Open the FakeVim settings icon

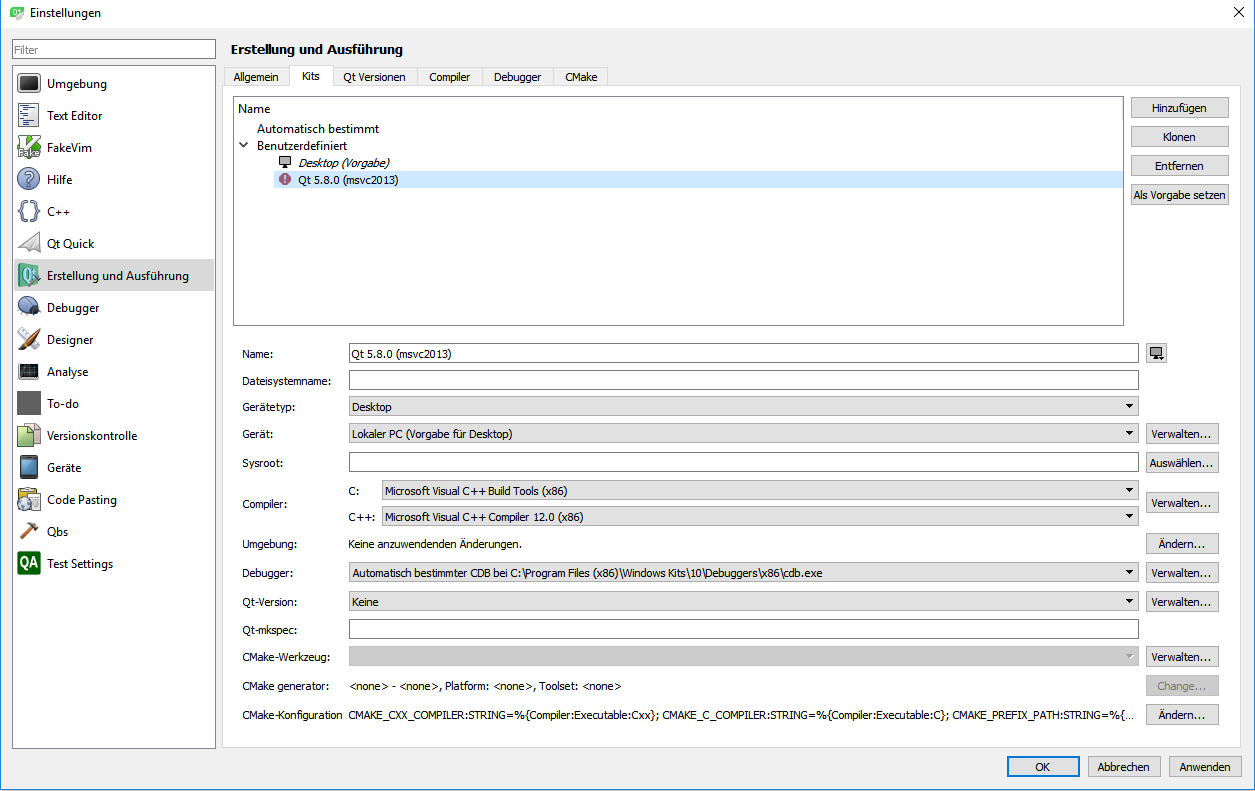tap(29, 148)
